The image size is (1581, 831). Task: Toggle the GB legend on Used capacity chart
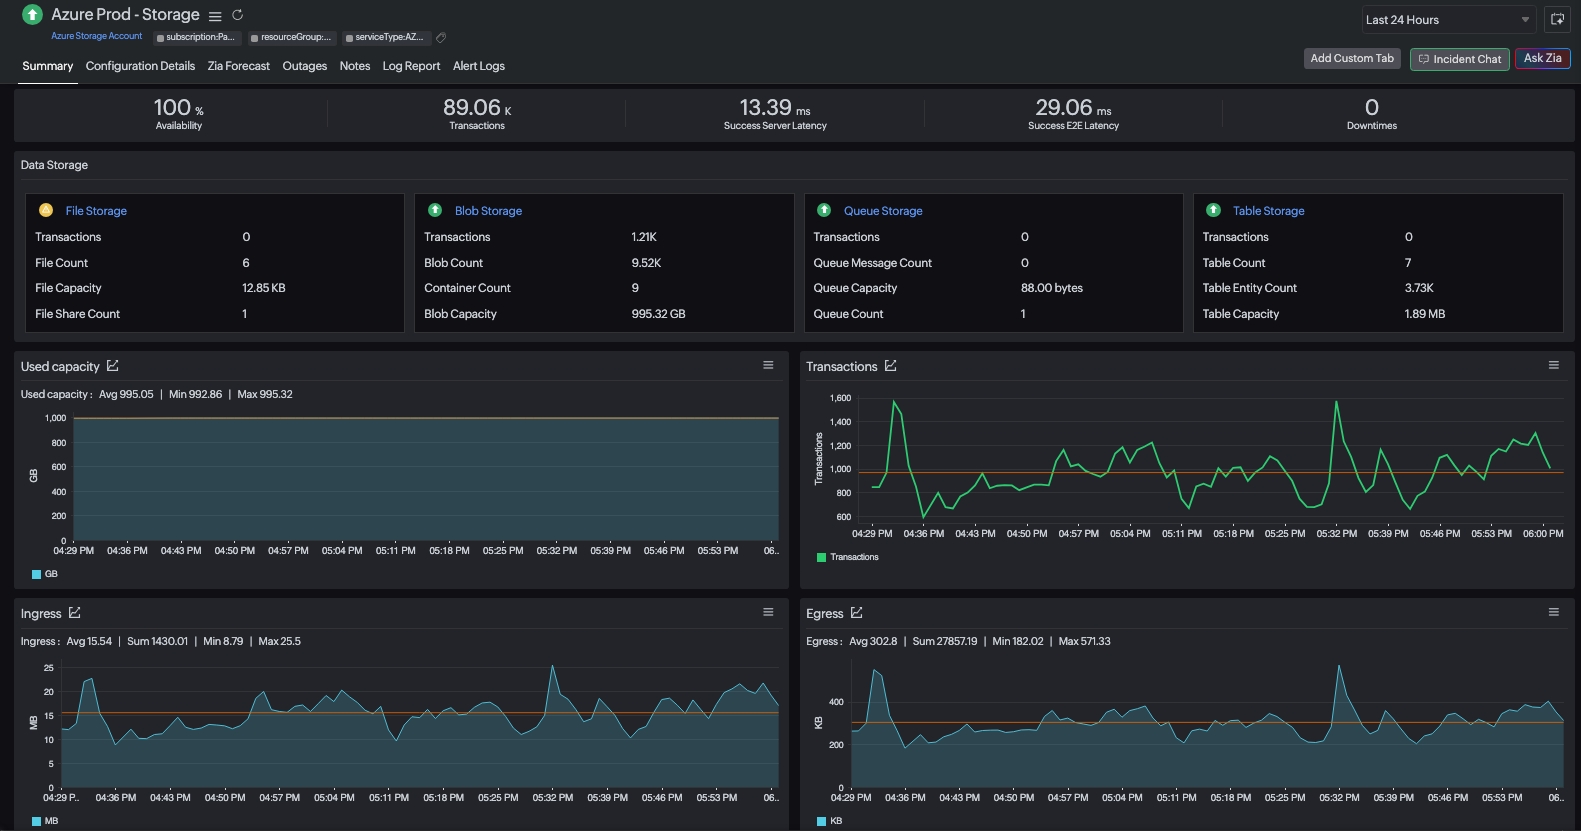pyautogui.click(x=45, y=574)
